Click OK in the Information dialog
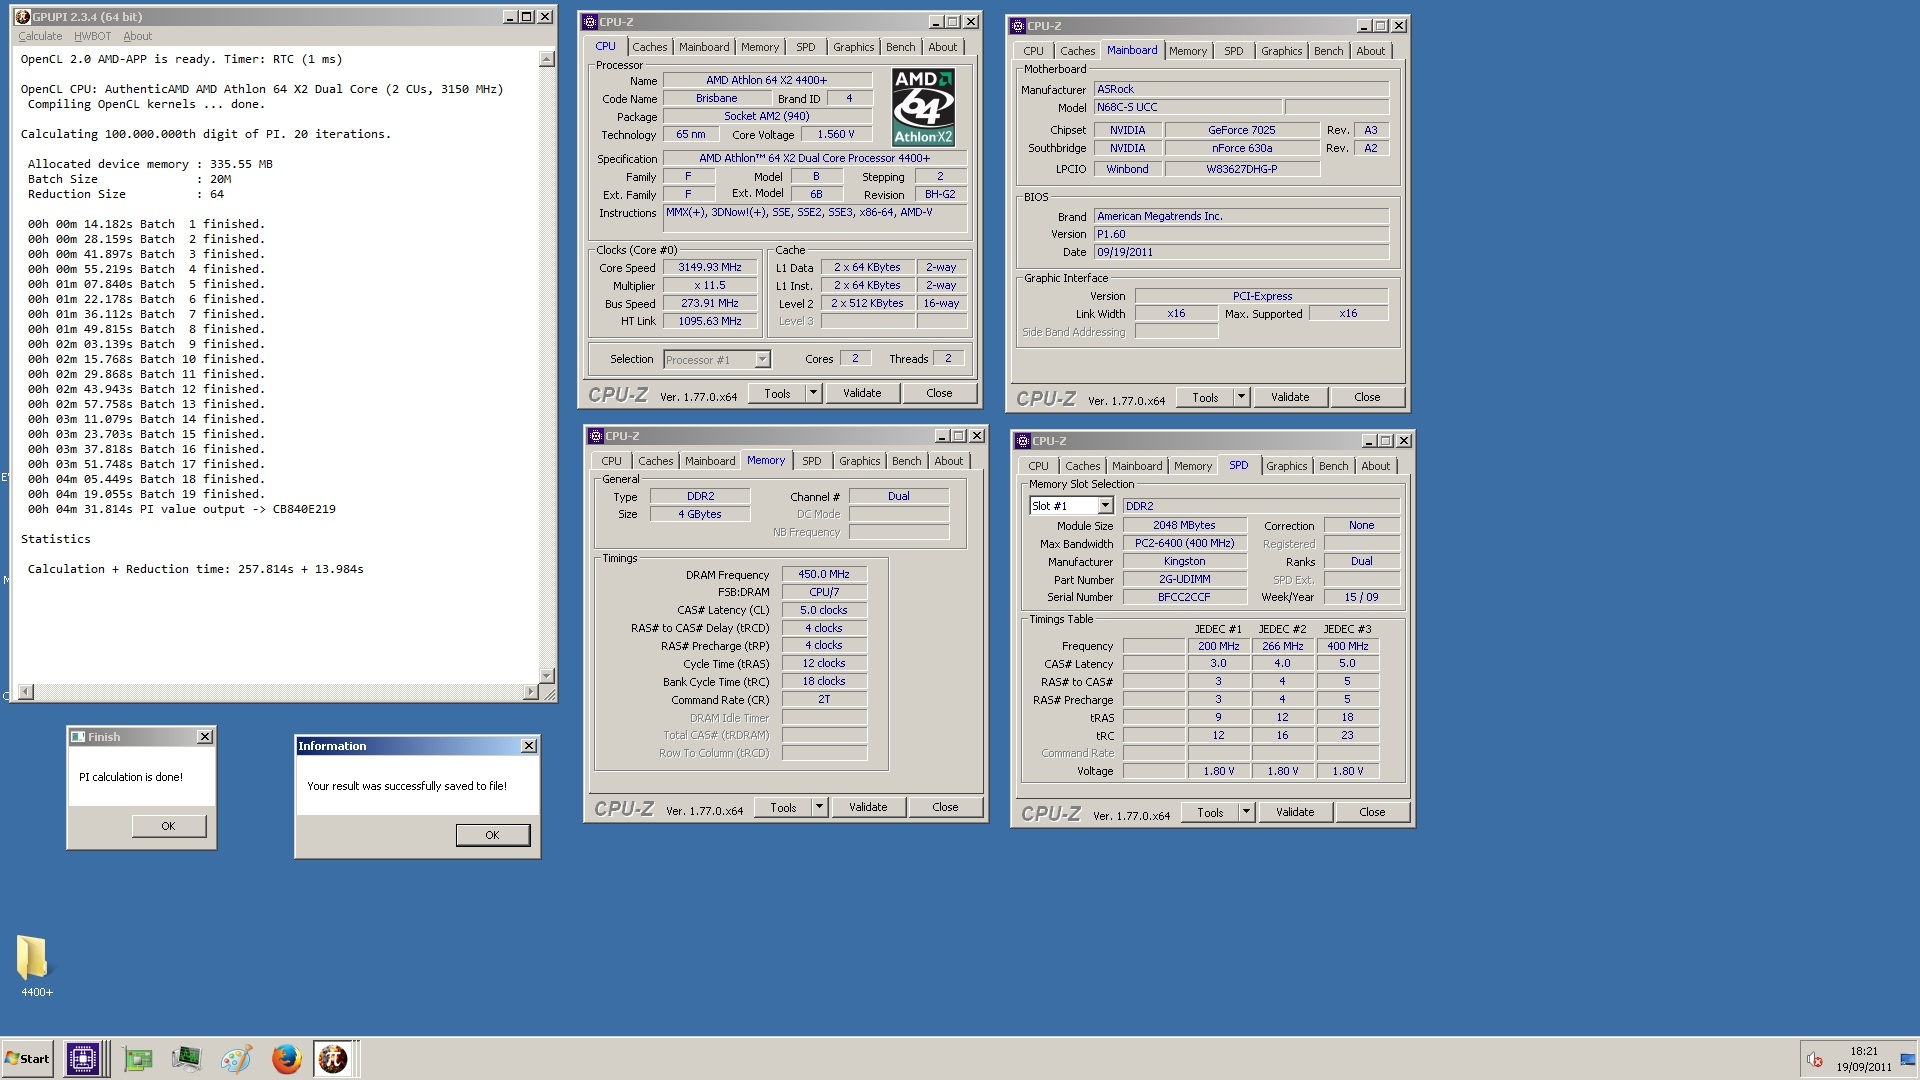 492,835
